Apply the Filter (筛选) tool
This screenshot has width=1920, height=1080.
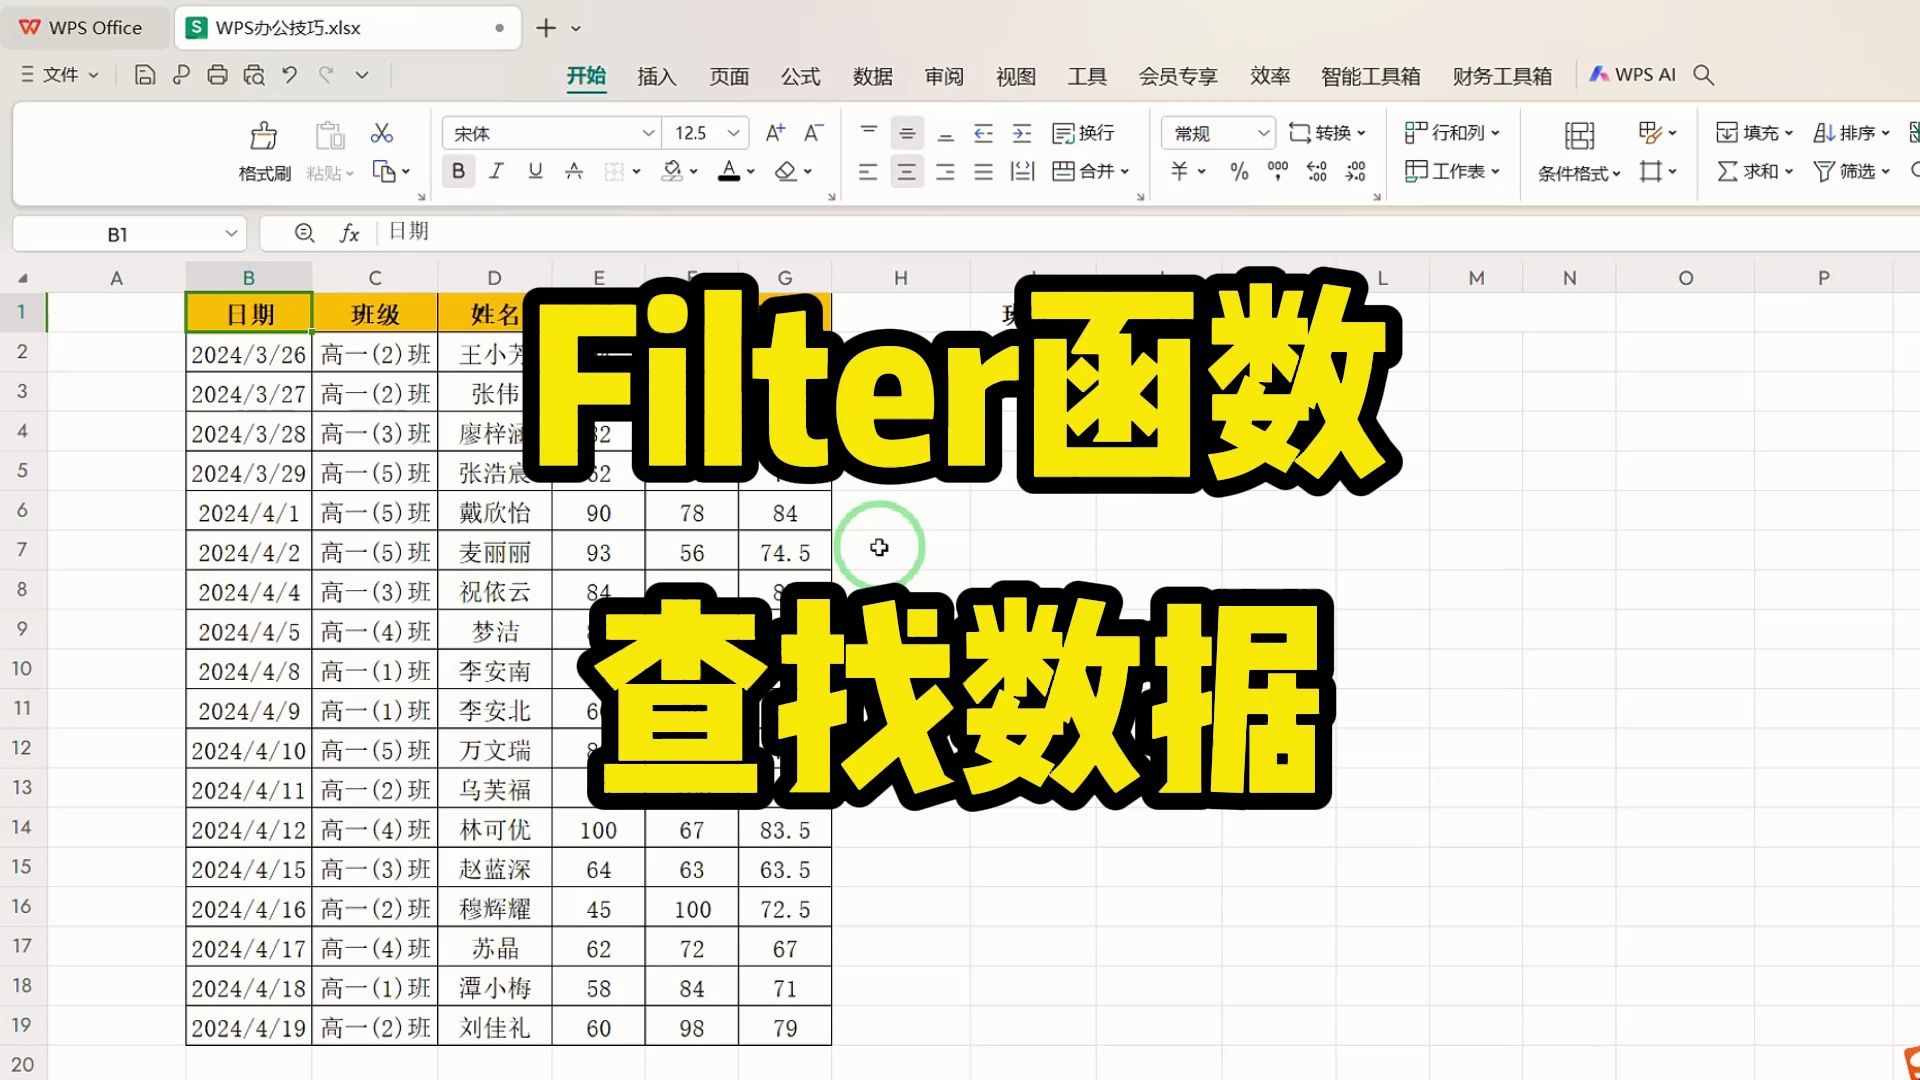pos(1848,171)
